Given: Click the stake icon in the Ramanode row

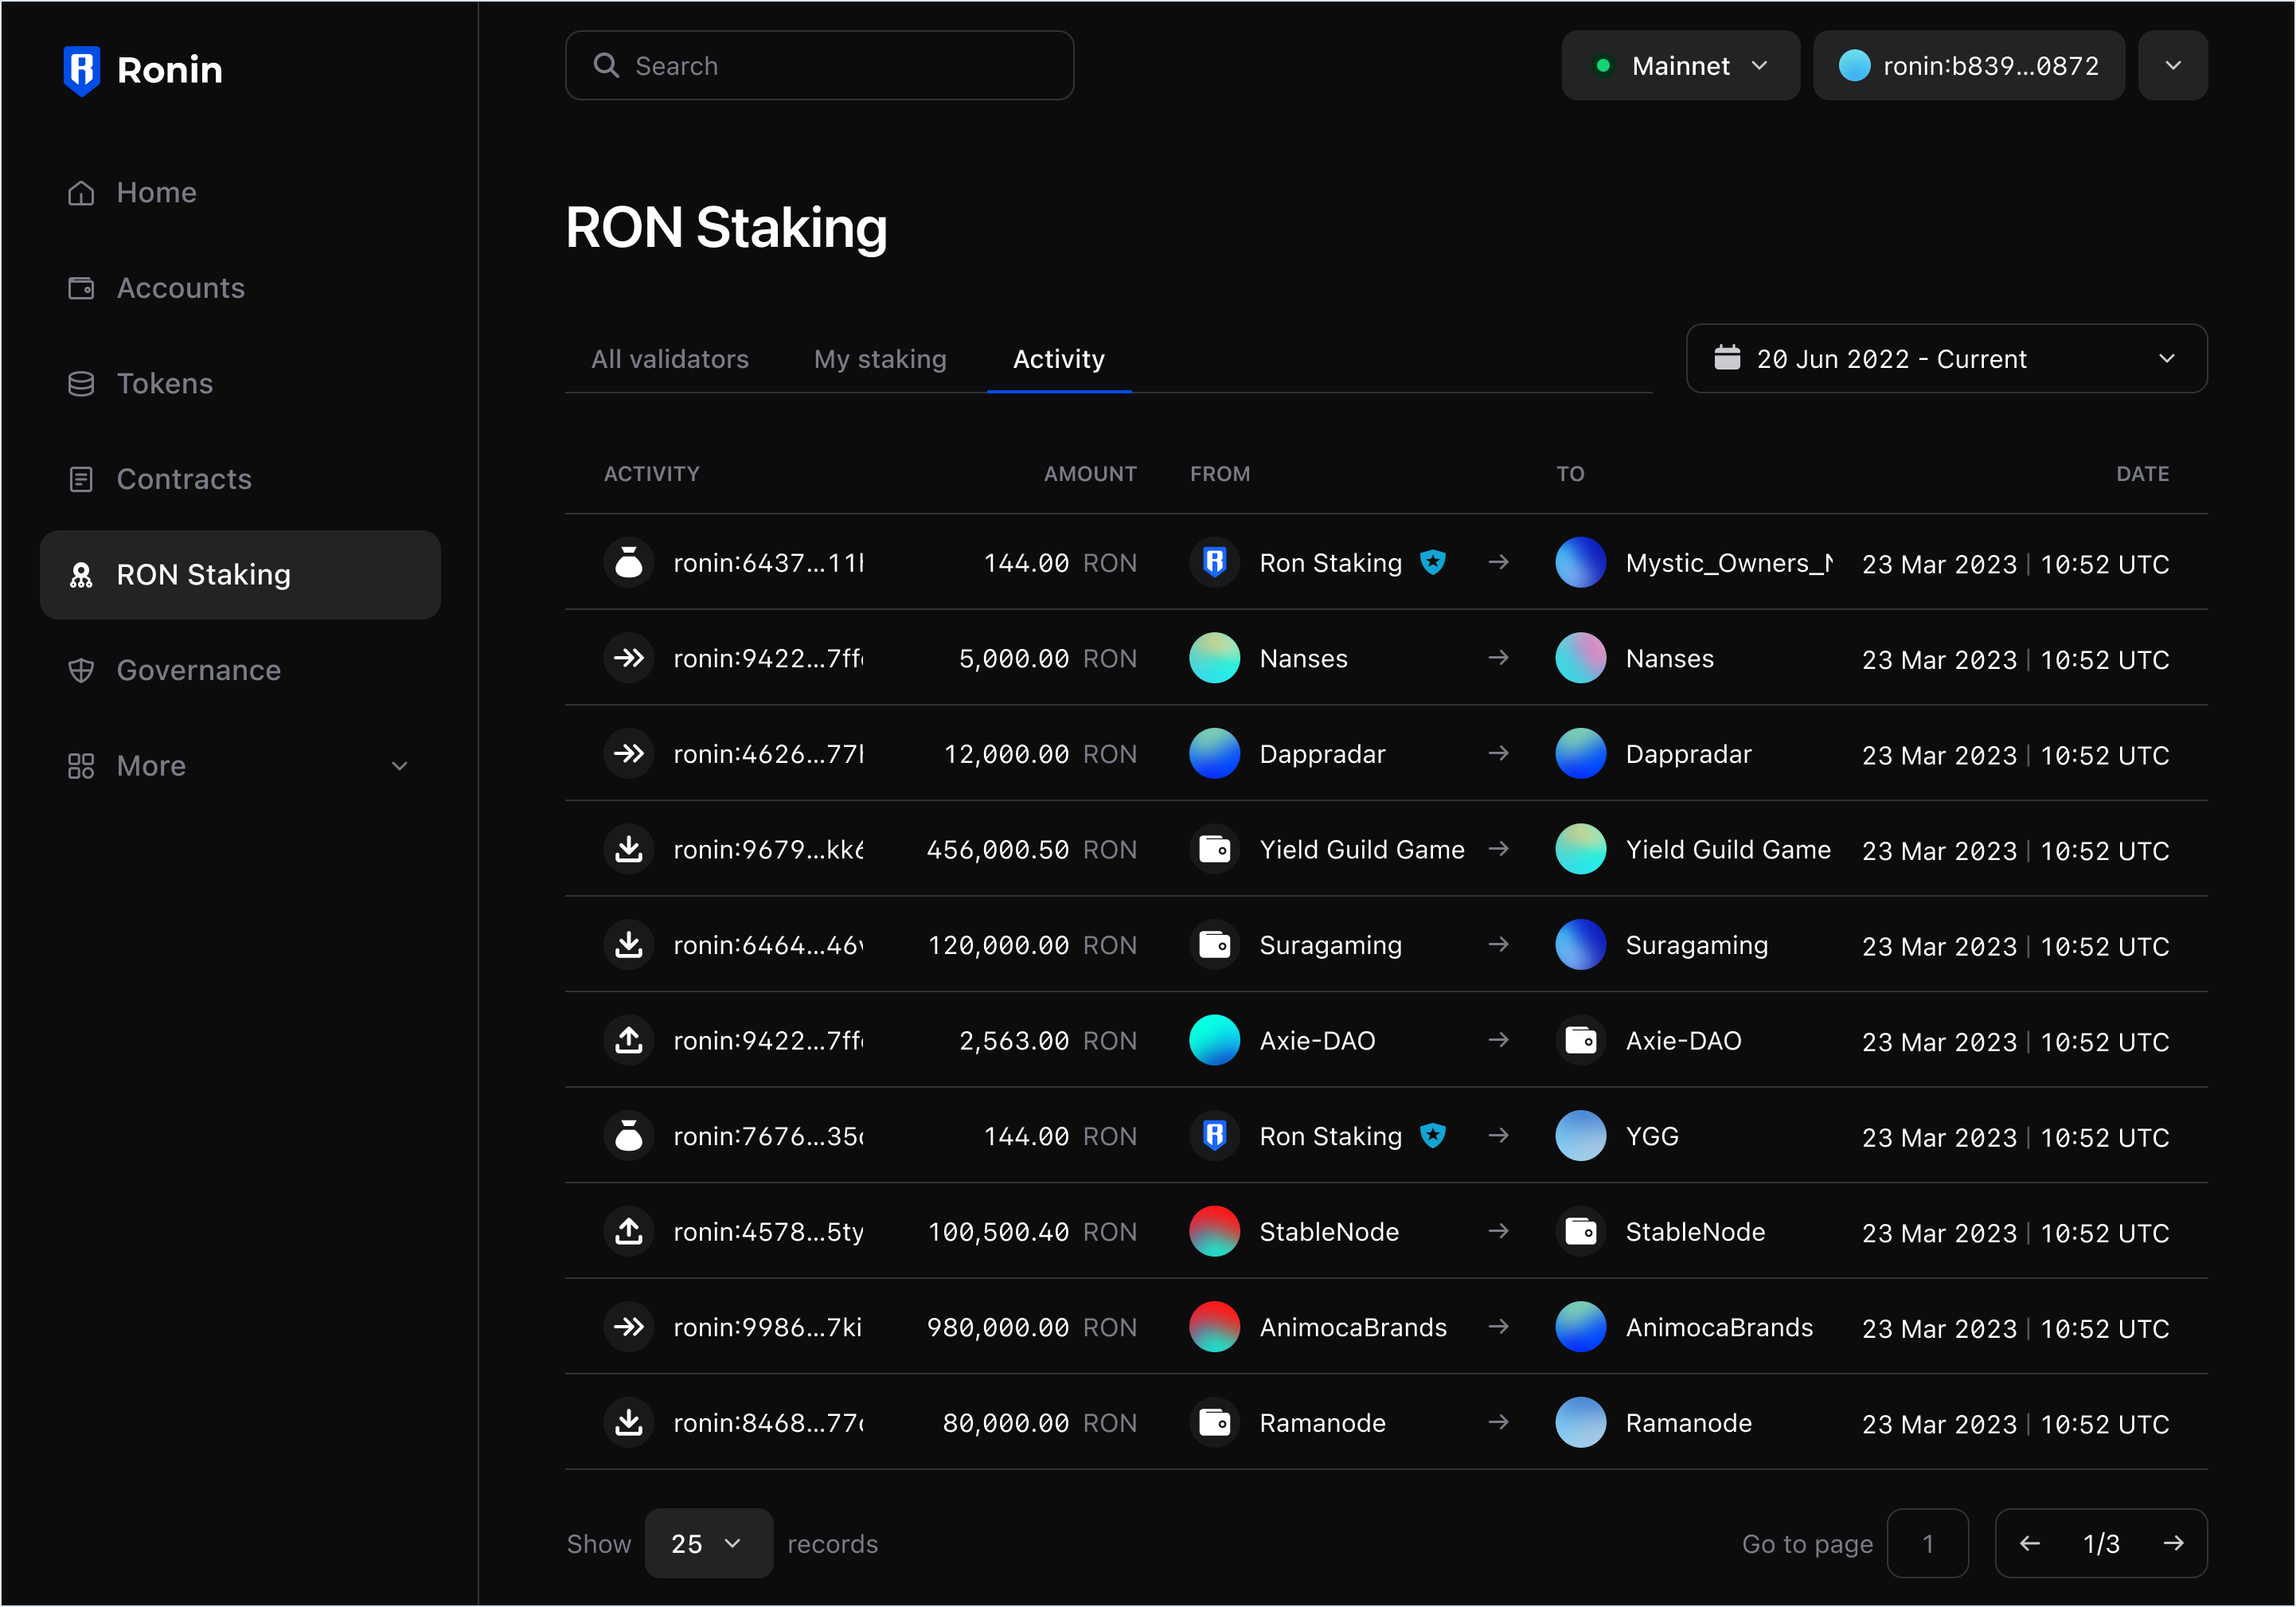Looking at the screenshot, I should 629,1422.
